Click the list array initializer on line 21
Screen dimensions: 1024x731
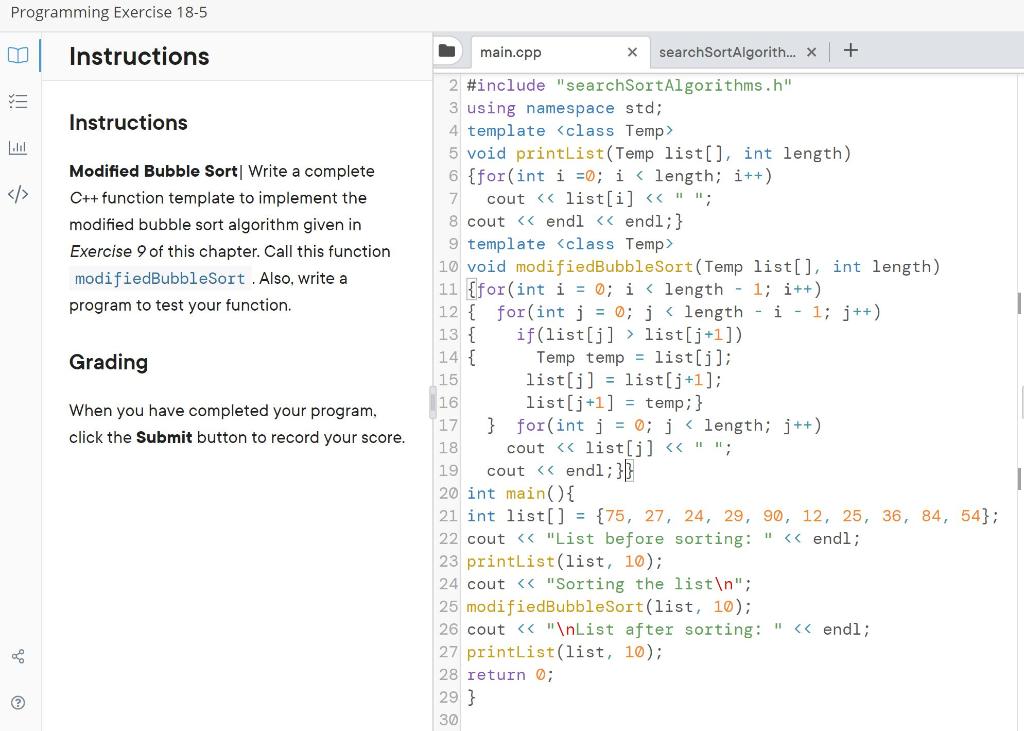(x=792, y=516)
